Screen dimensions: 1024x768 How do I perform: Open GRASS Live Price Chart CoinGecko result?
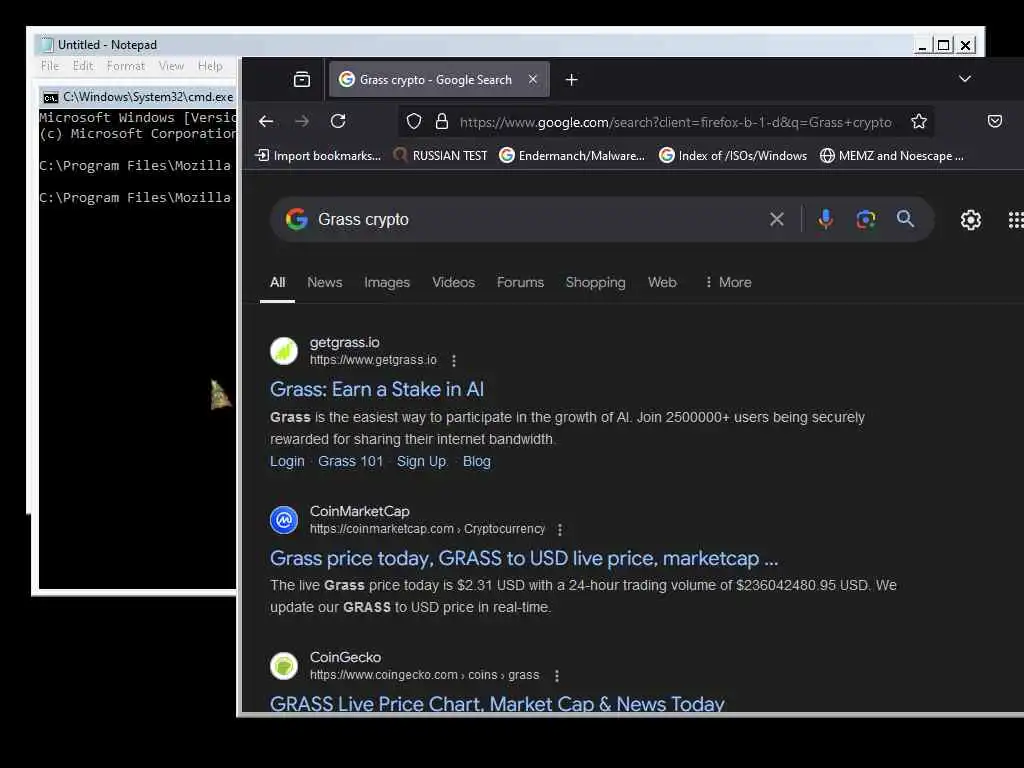click(497, 704)
